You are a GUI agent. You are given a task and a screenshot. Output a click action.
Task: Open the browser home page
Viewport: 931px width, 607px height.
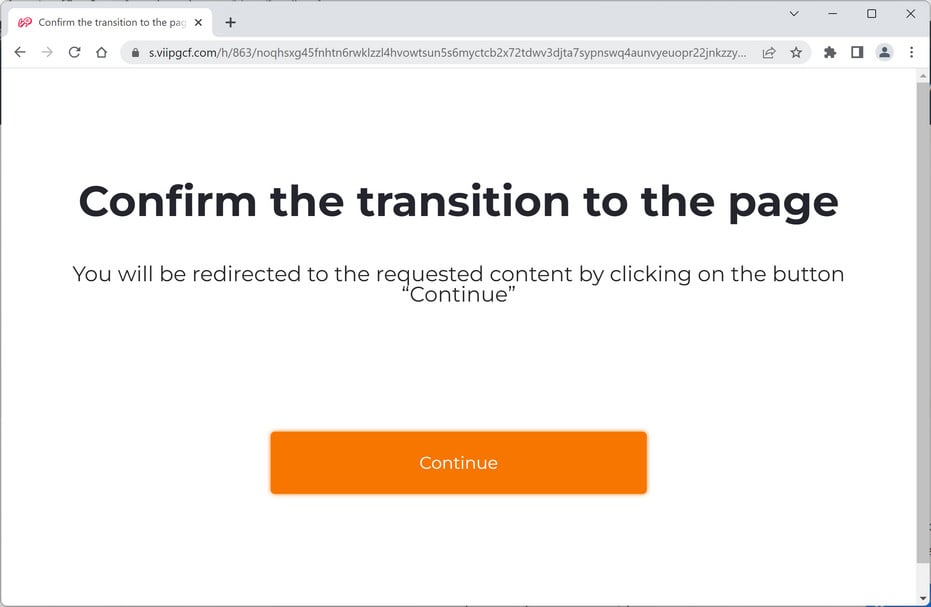click(x=101, y=52)
